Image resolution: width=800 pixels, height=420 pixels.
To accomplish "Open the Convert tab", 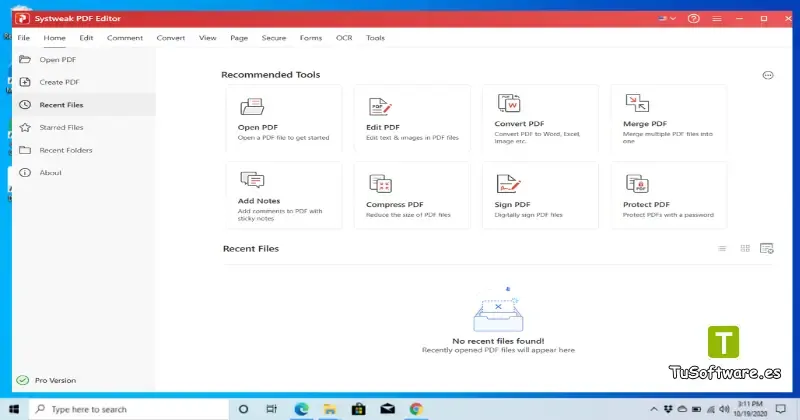I will pyautogui.click(x=170, y=38).
